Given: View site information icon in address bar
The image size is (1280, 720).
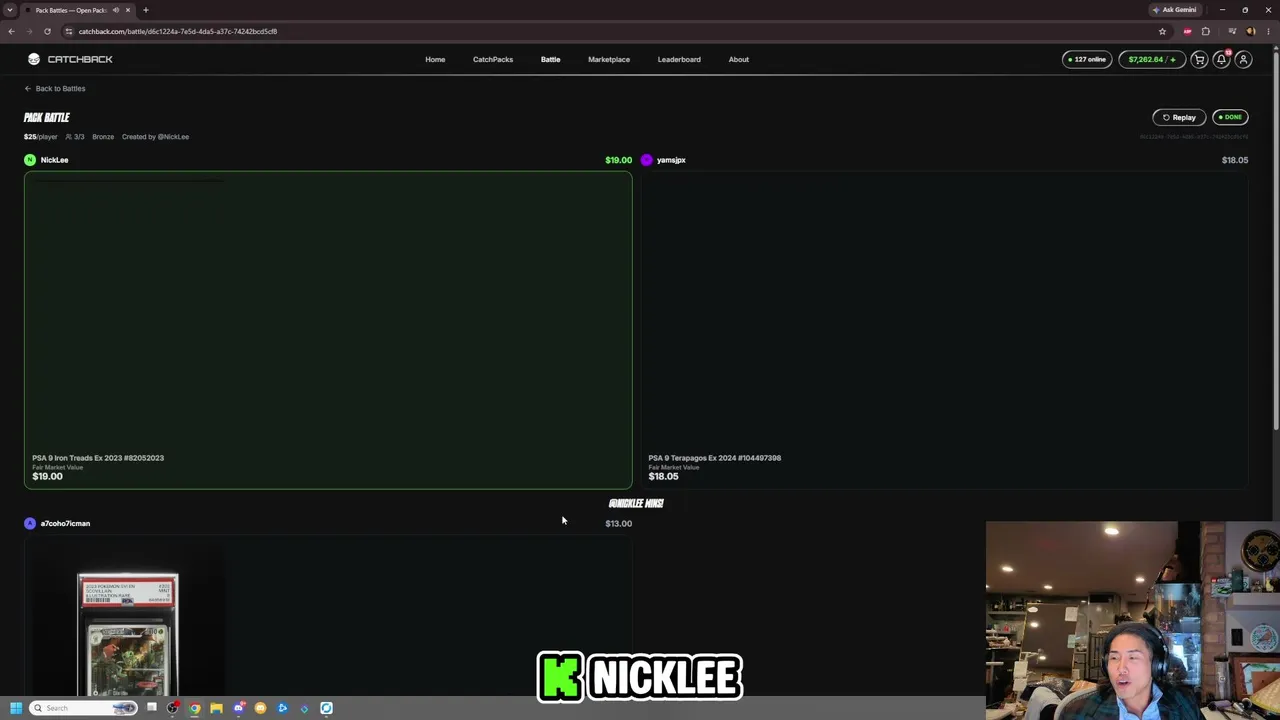Looking at the screenshot, I should click(68, 31).
